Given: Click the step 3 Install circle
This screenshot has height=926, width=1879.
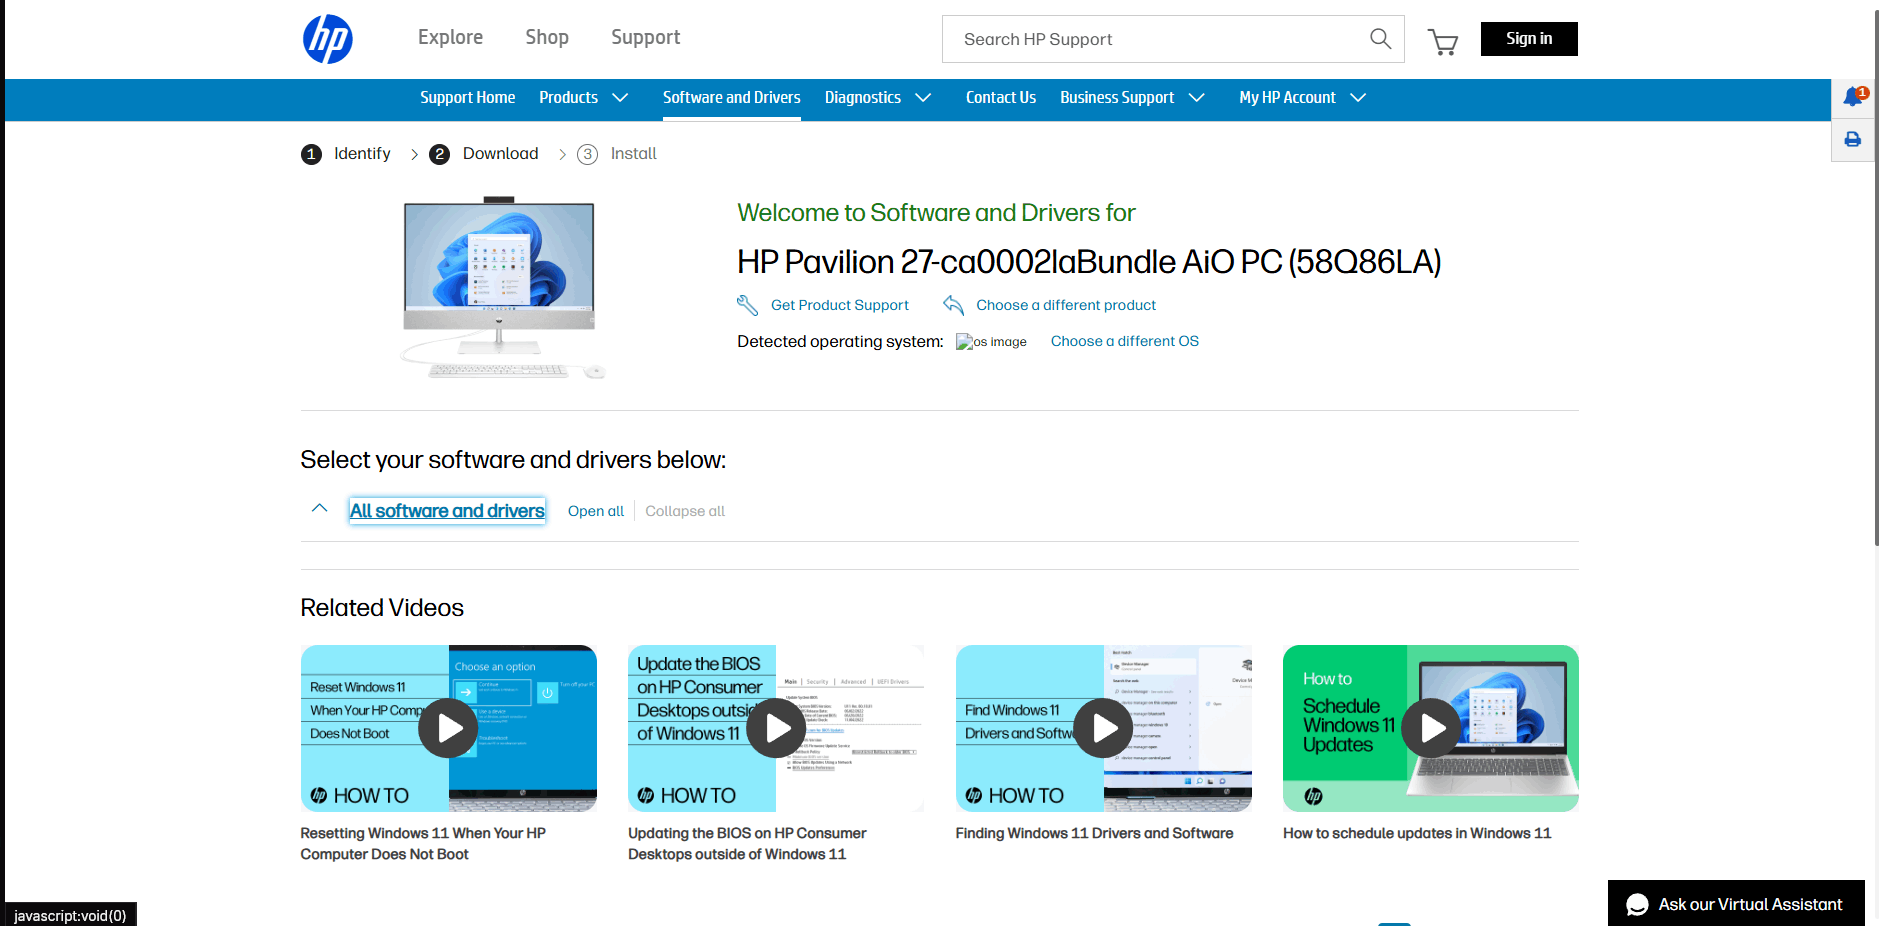Looking at the screenshot, I should (588, 154).
